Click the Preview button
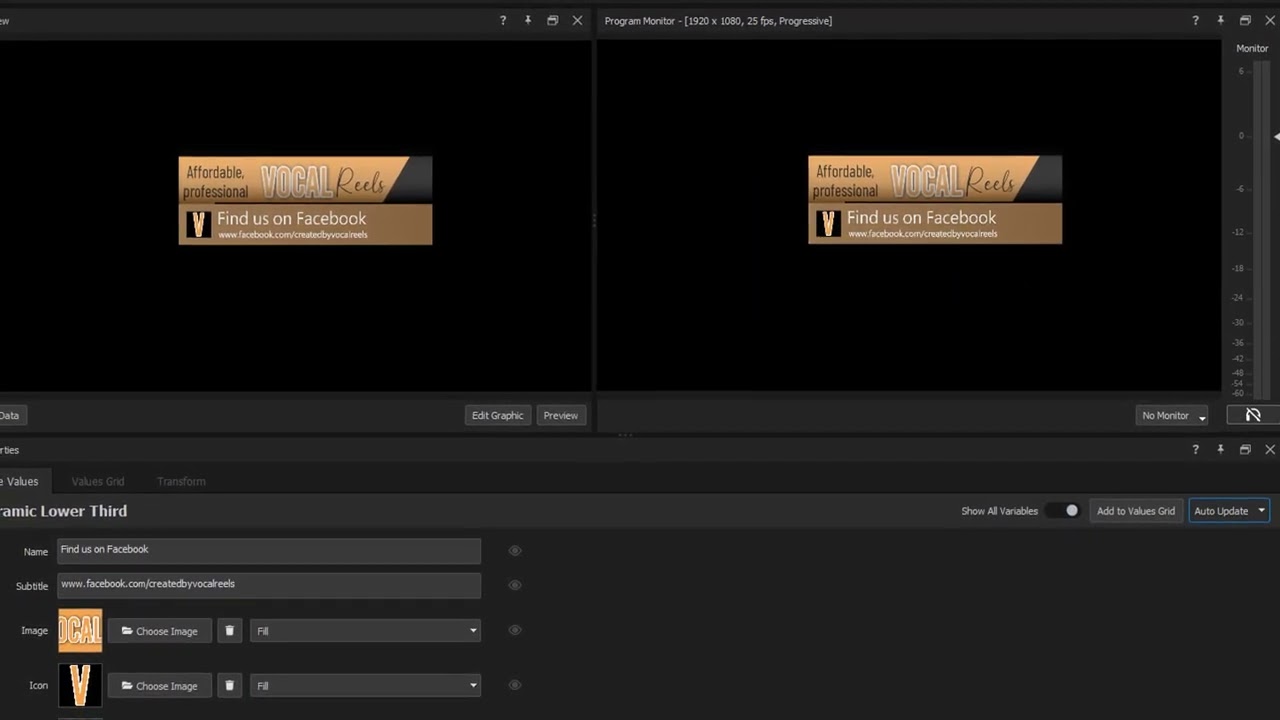Viewport: 1280px width, 720px height. [x=561, y=415]
